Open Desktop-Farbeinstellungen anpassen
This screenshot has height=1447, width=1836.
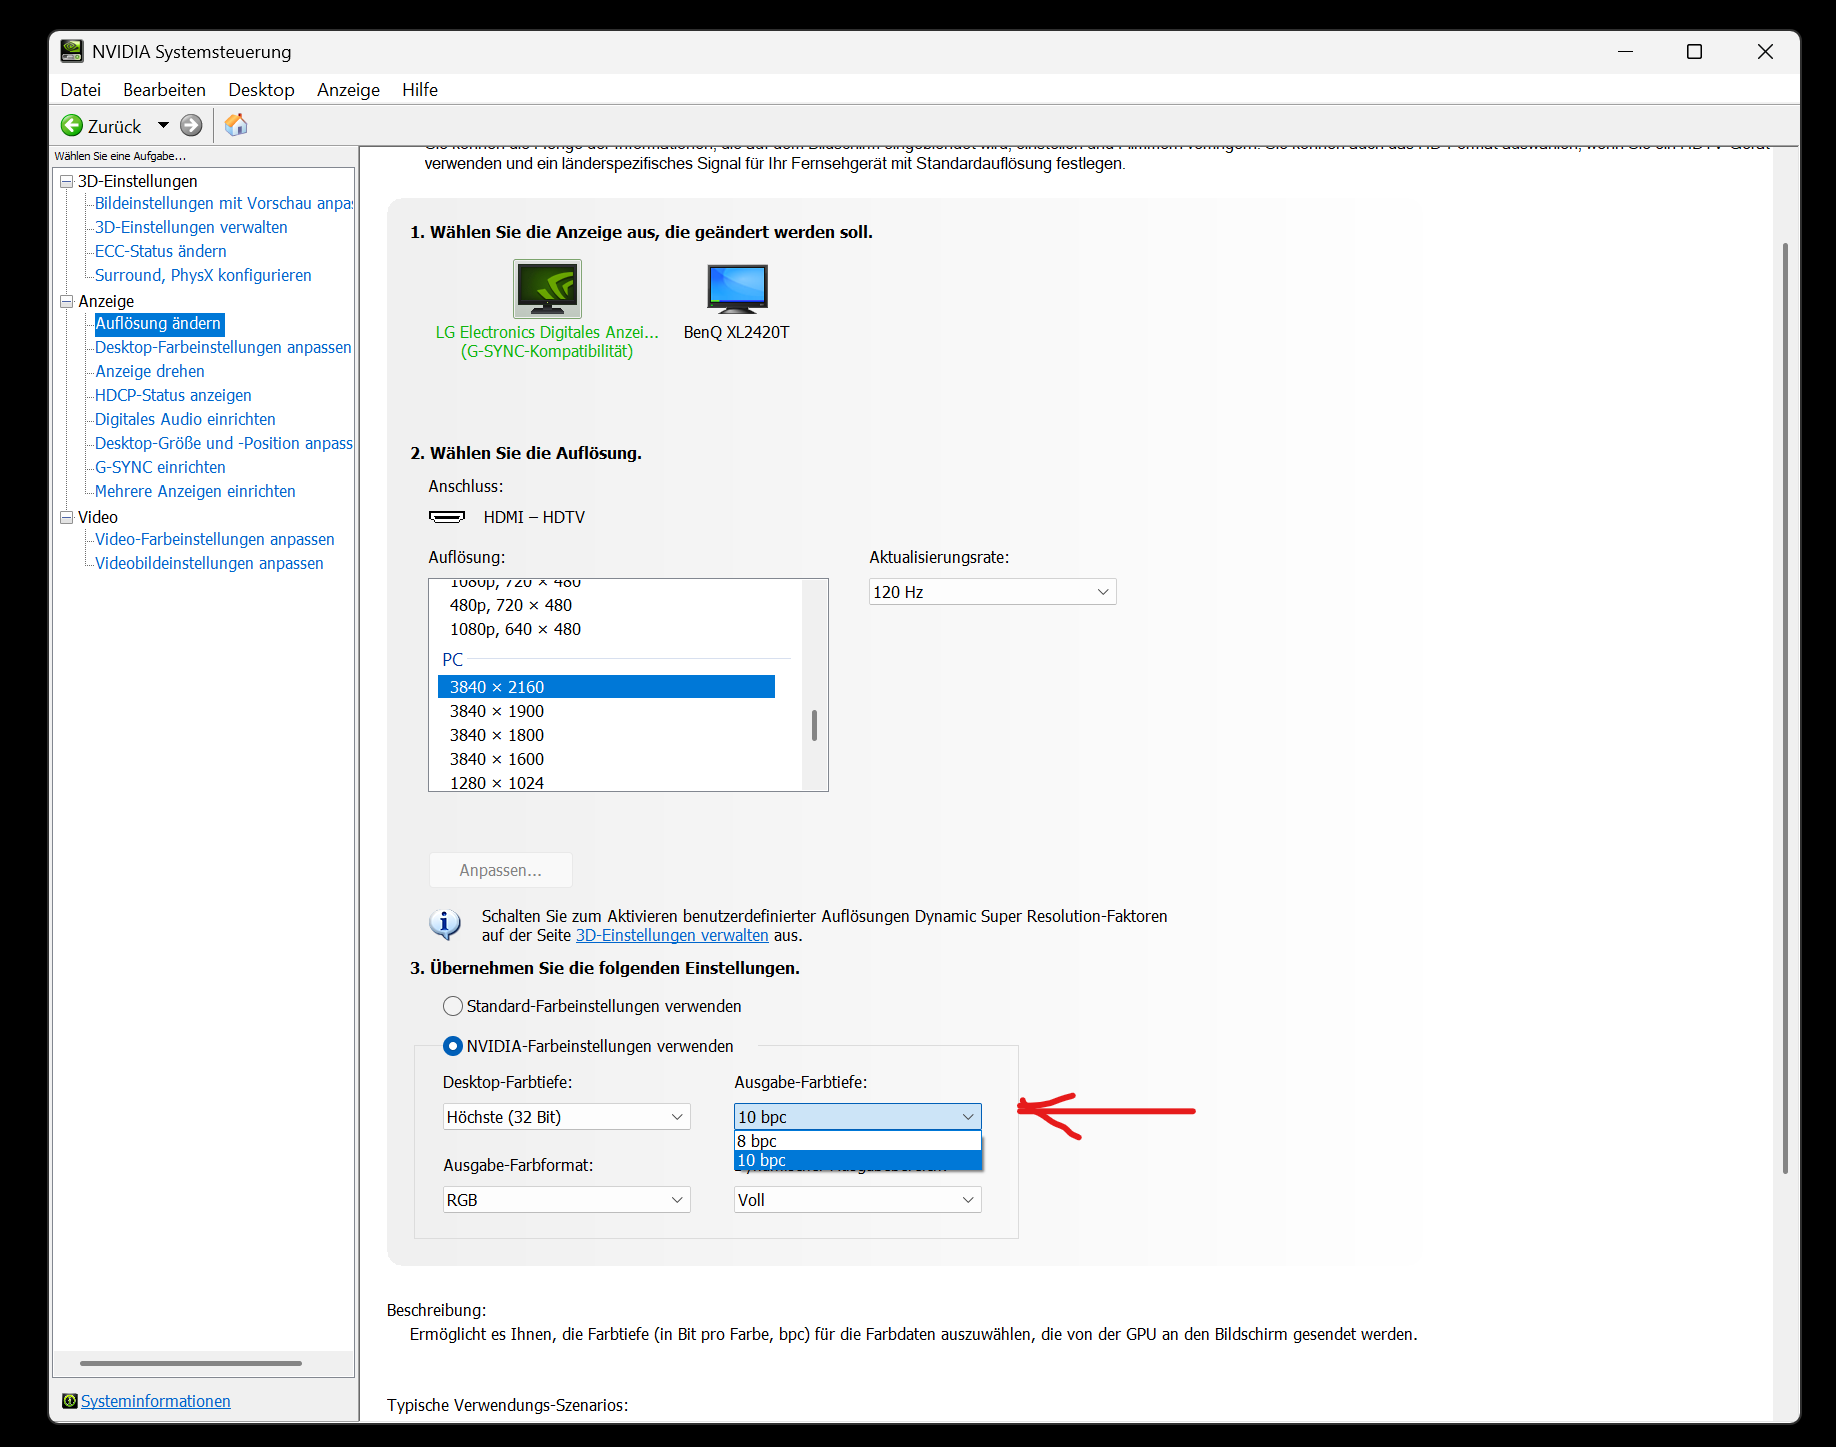223,347
